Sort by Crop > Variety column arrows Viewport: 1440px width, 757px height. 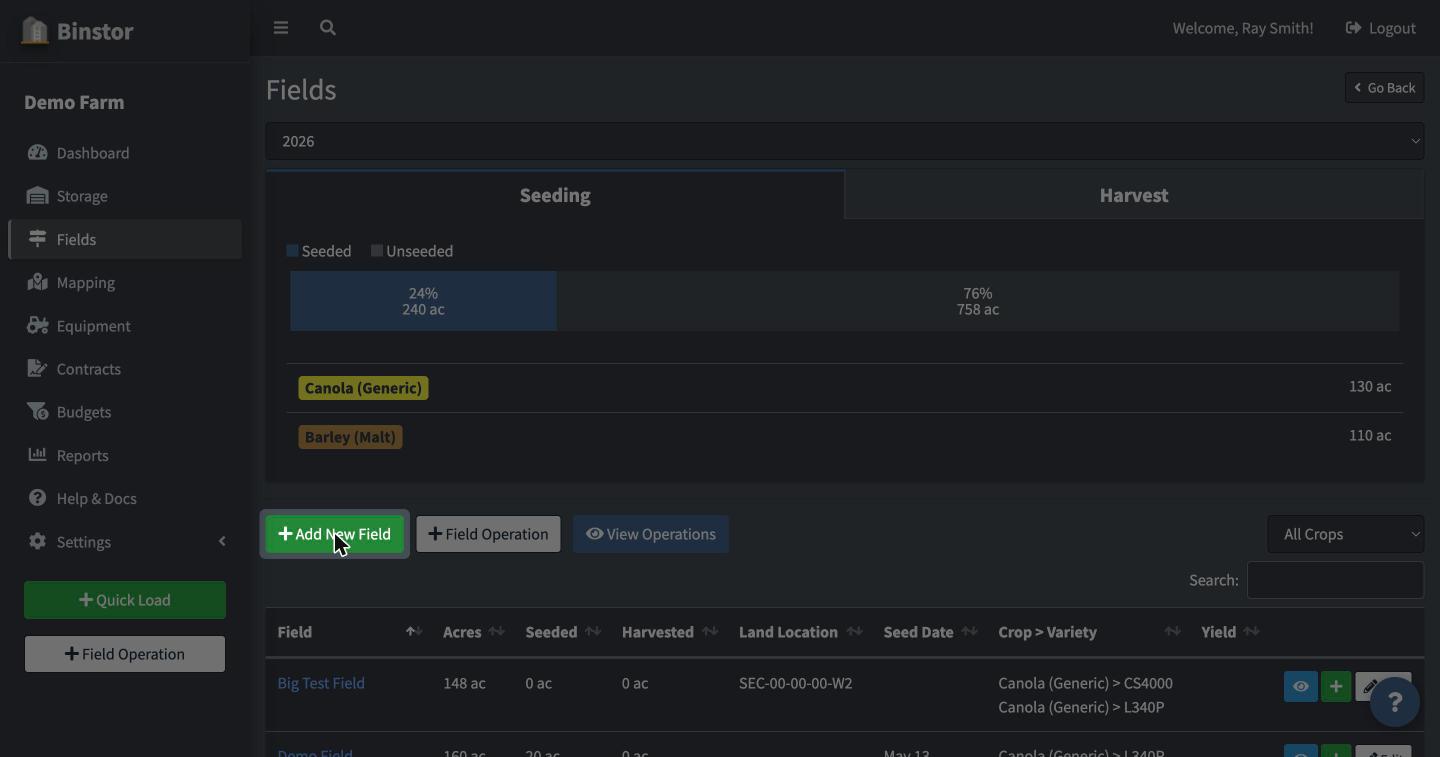tap(1172, 632)
